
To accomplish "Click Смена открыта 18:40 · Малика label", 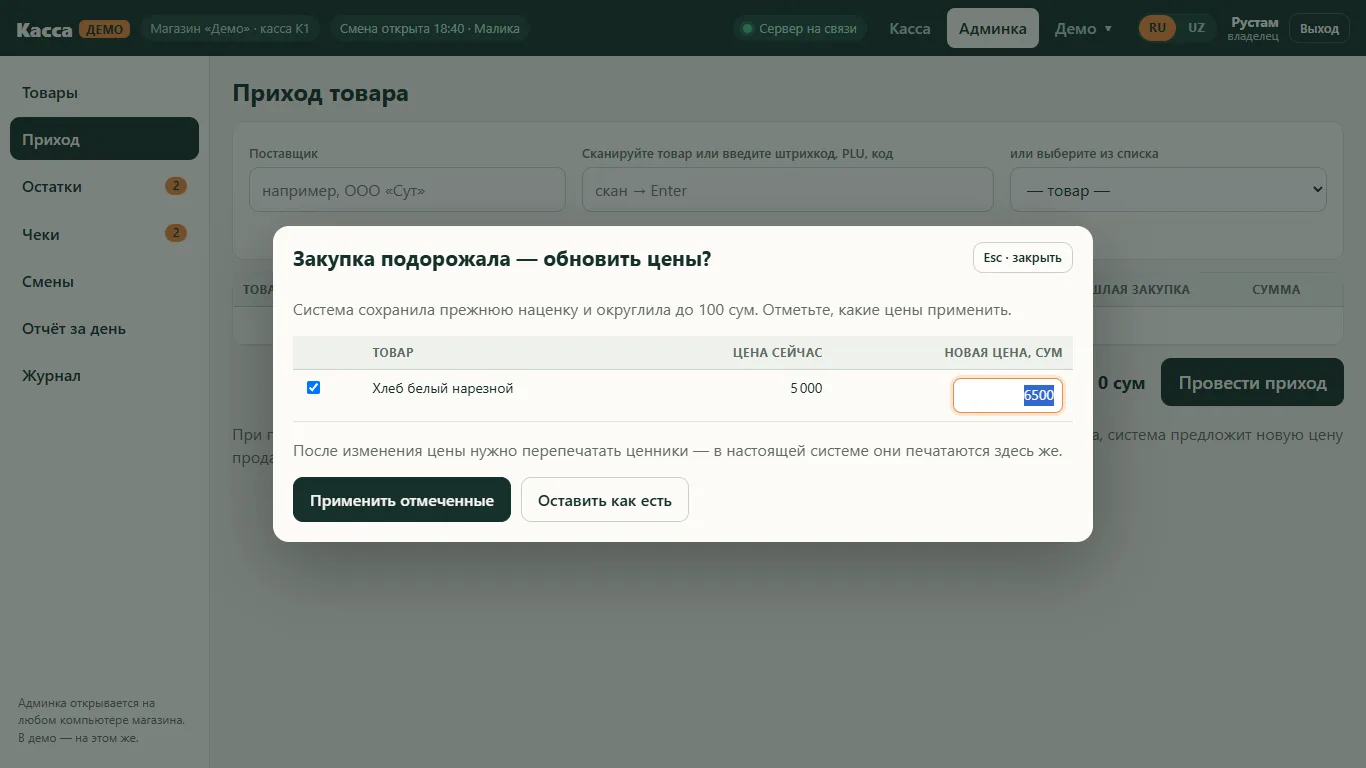I will (430, 29).
